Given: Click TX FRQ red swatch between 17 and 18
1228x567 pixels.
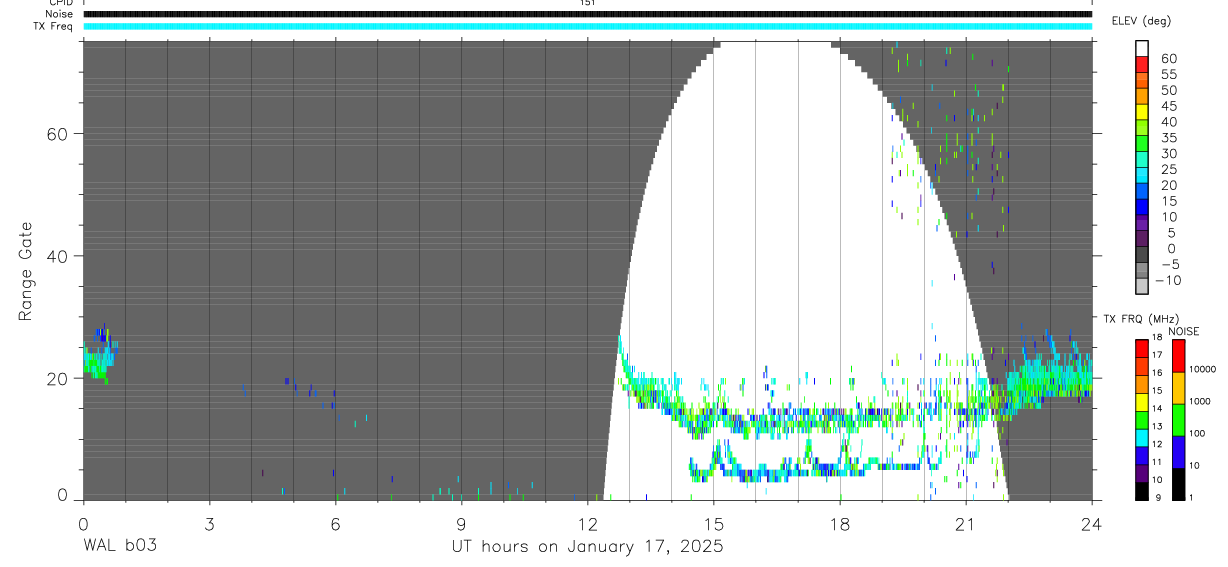Looking at the screenshot, I should pyautogui.click(x=1141, y=347).
